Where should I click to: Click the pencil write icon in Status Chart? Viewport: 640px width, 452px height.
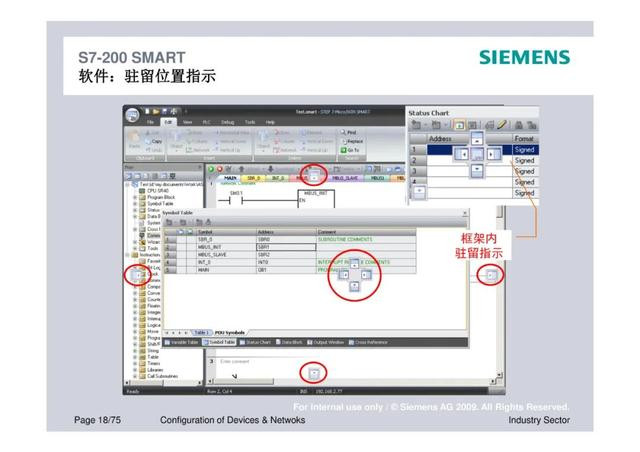pos(502,125)
